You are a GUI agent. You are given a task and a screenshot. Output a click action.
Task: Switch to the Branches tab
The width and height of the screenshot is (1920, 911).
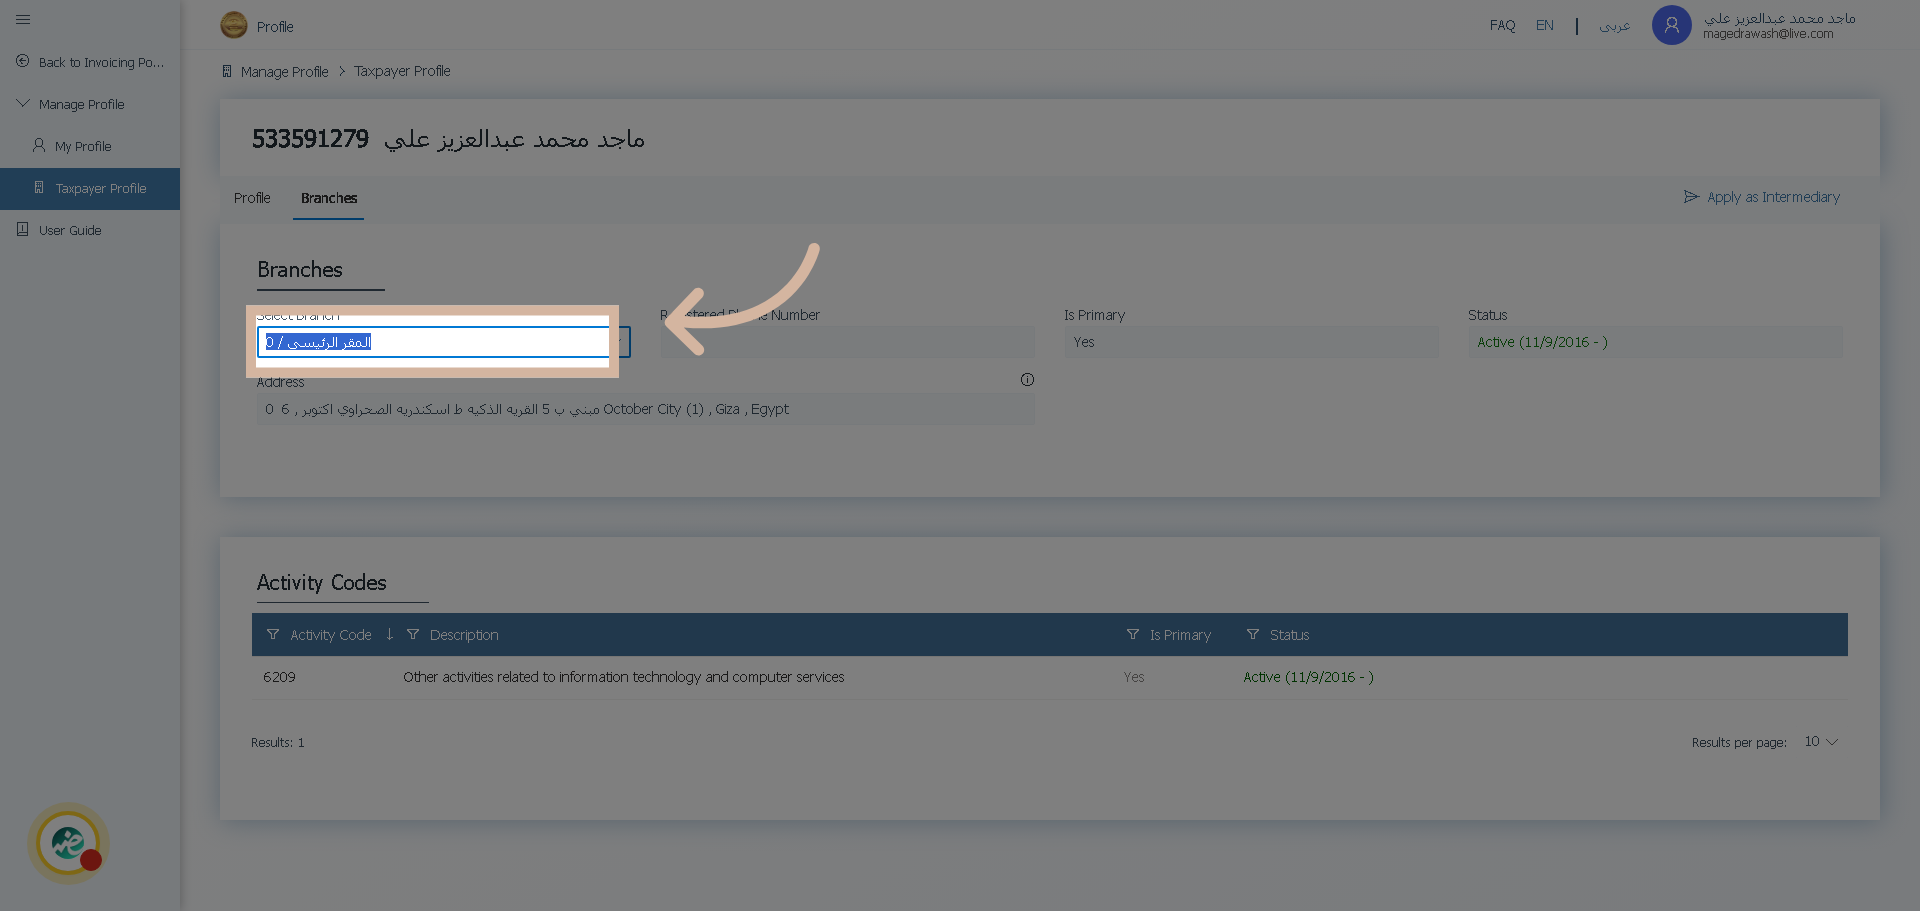pyautogui.click(x=329, y=198)
